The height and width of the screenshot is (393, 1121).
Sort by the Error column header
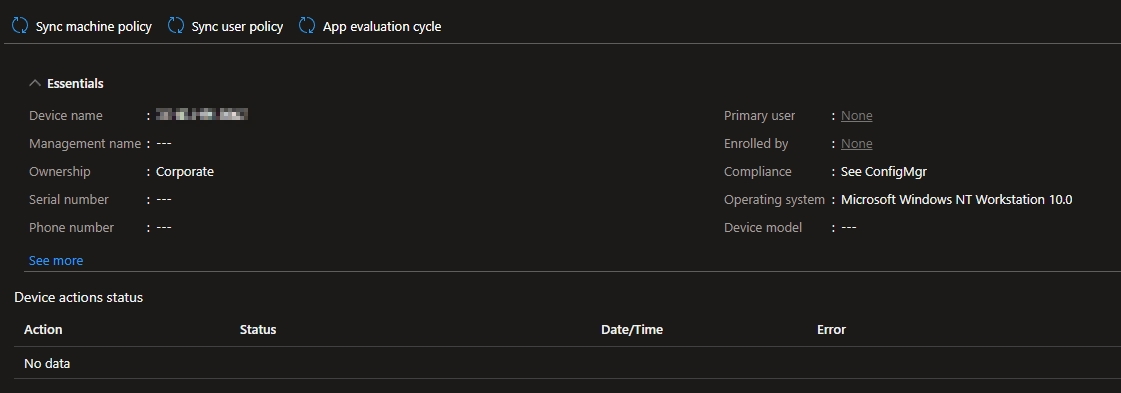click(831, 329)
